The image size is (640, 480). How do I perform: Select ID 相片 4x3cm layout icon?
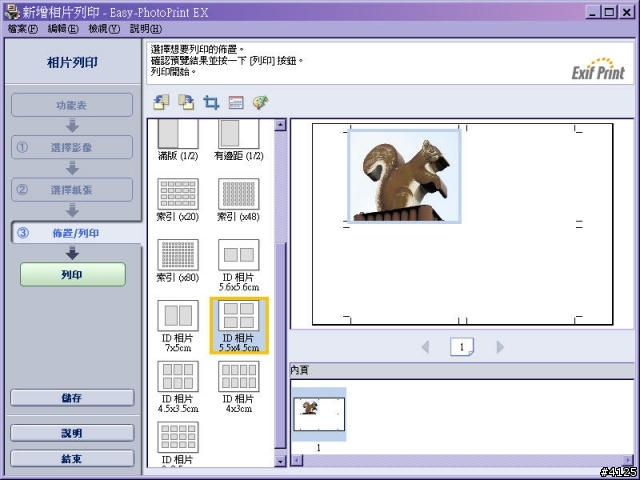click(x=239, y=376)
